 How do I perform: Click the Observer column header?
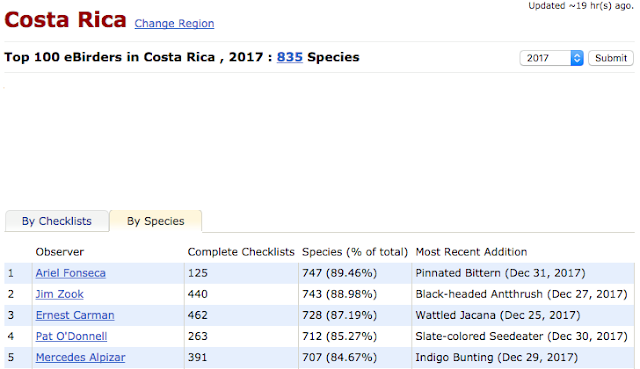(x=60, y=252)
